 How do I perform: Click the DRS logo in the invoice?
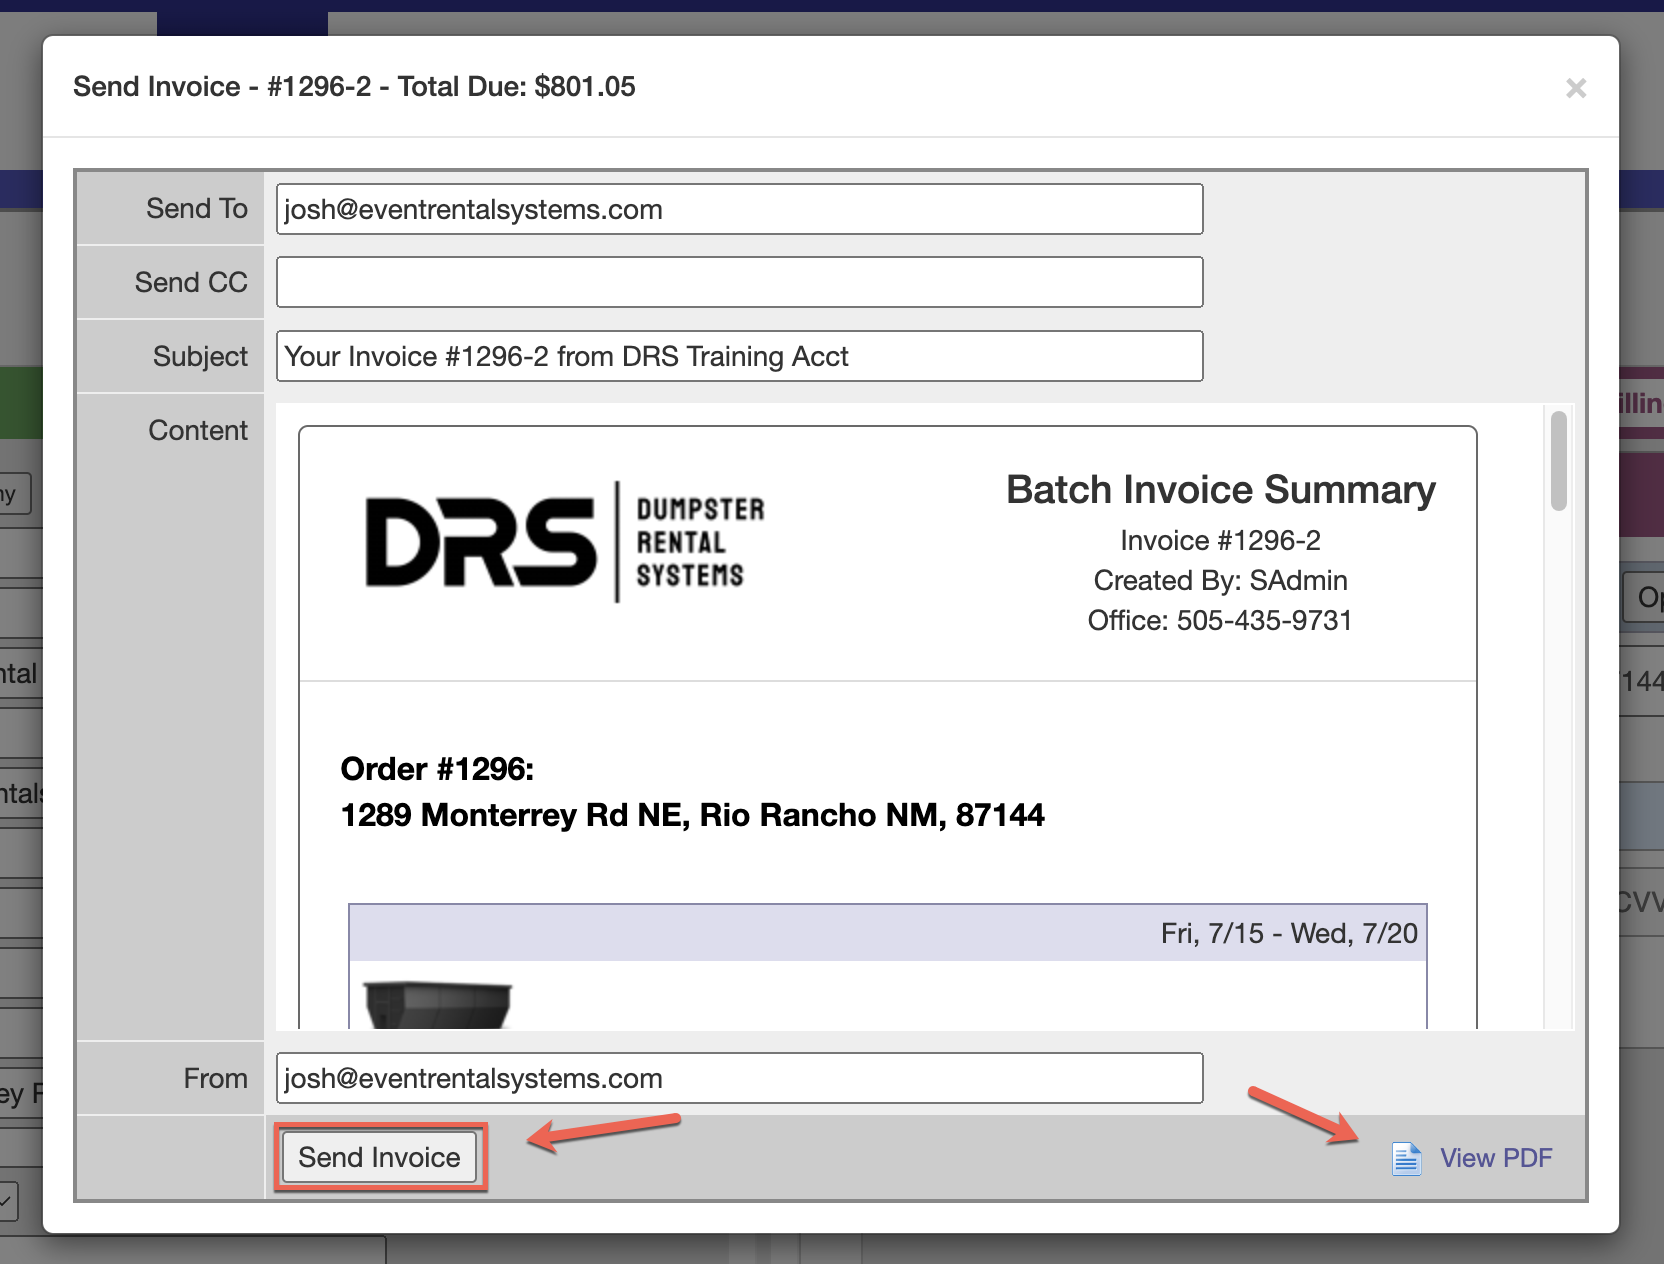[480, 542]
